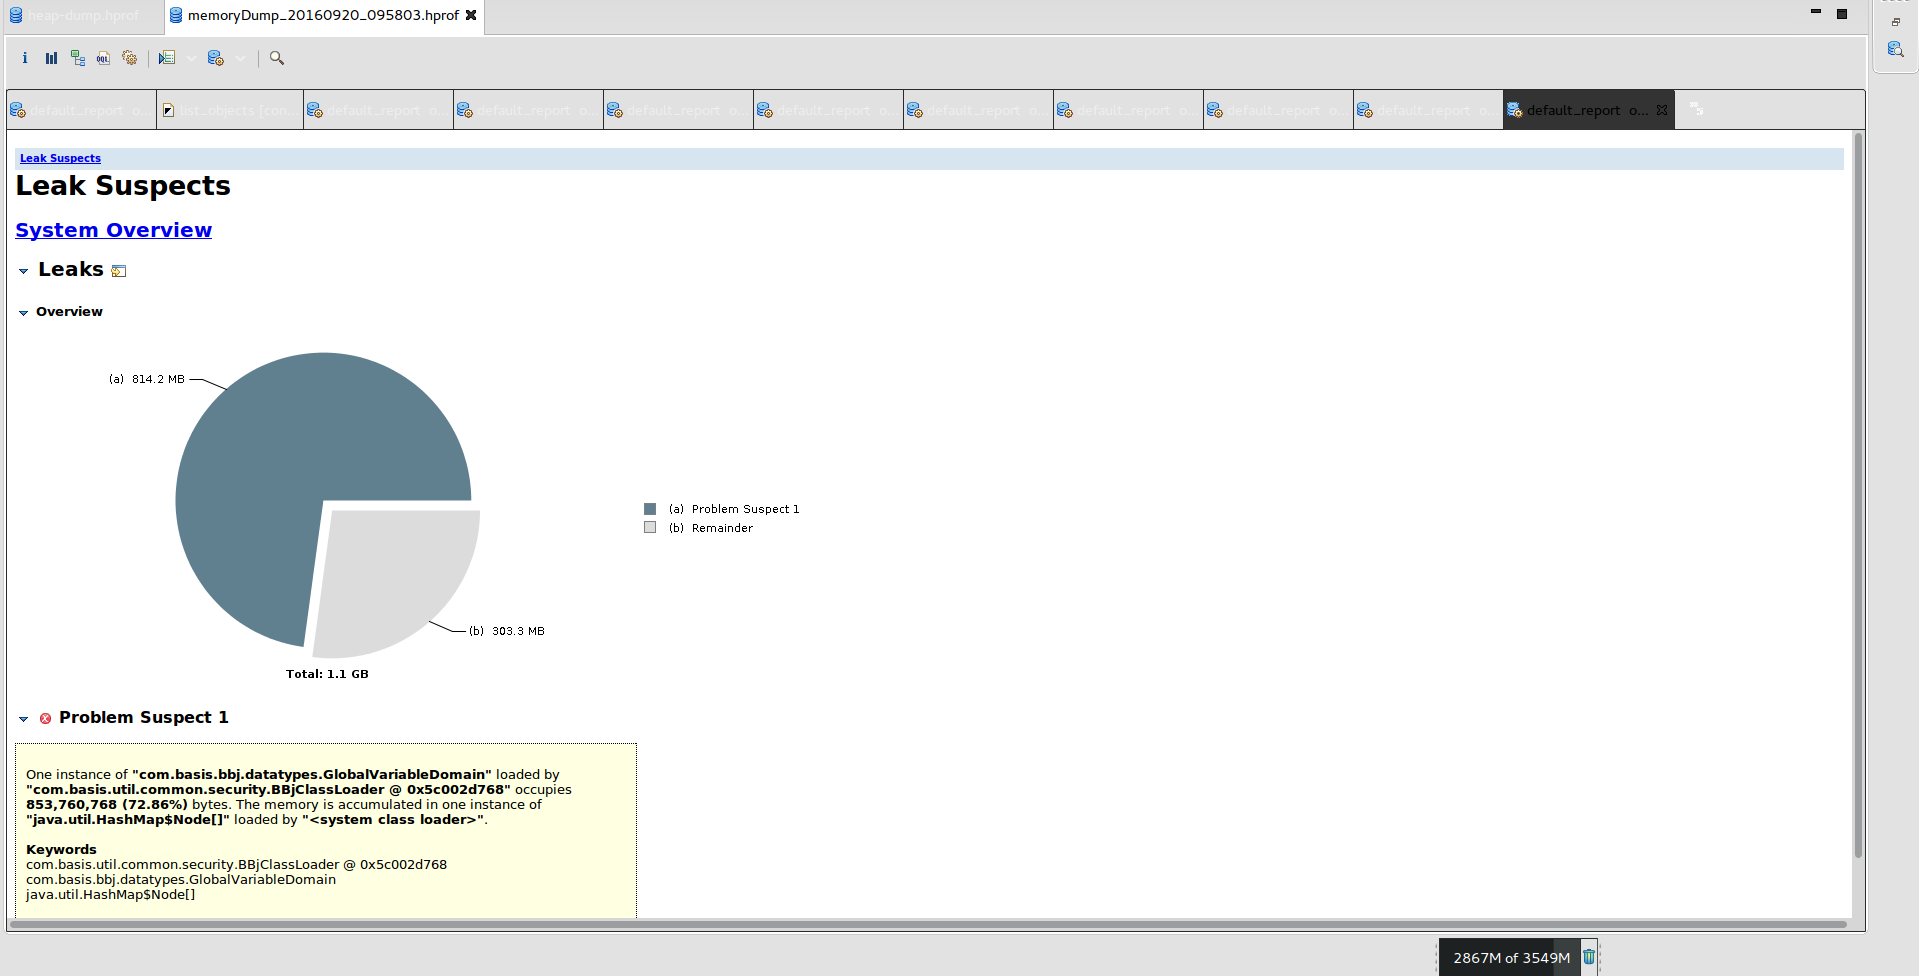Open the Dominator Tree toolbar icon
This screenshot has width=1919, height=976.
(78, 58)
